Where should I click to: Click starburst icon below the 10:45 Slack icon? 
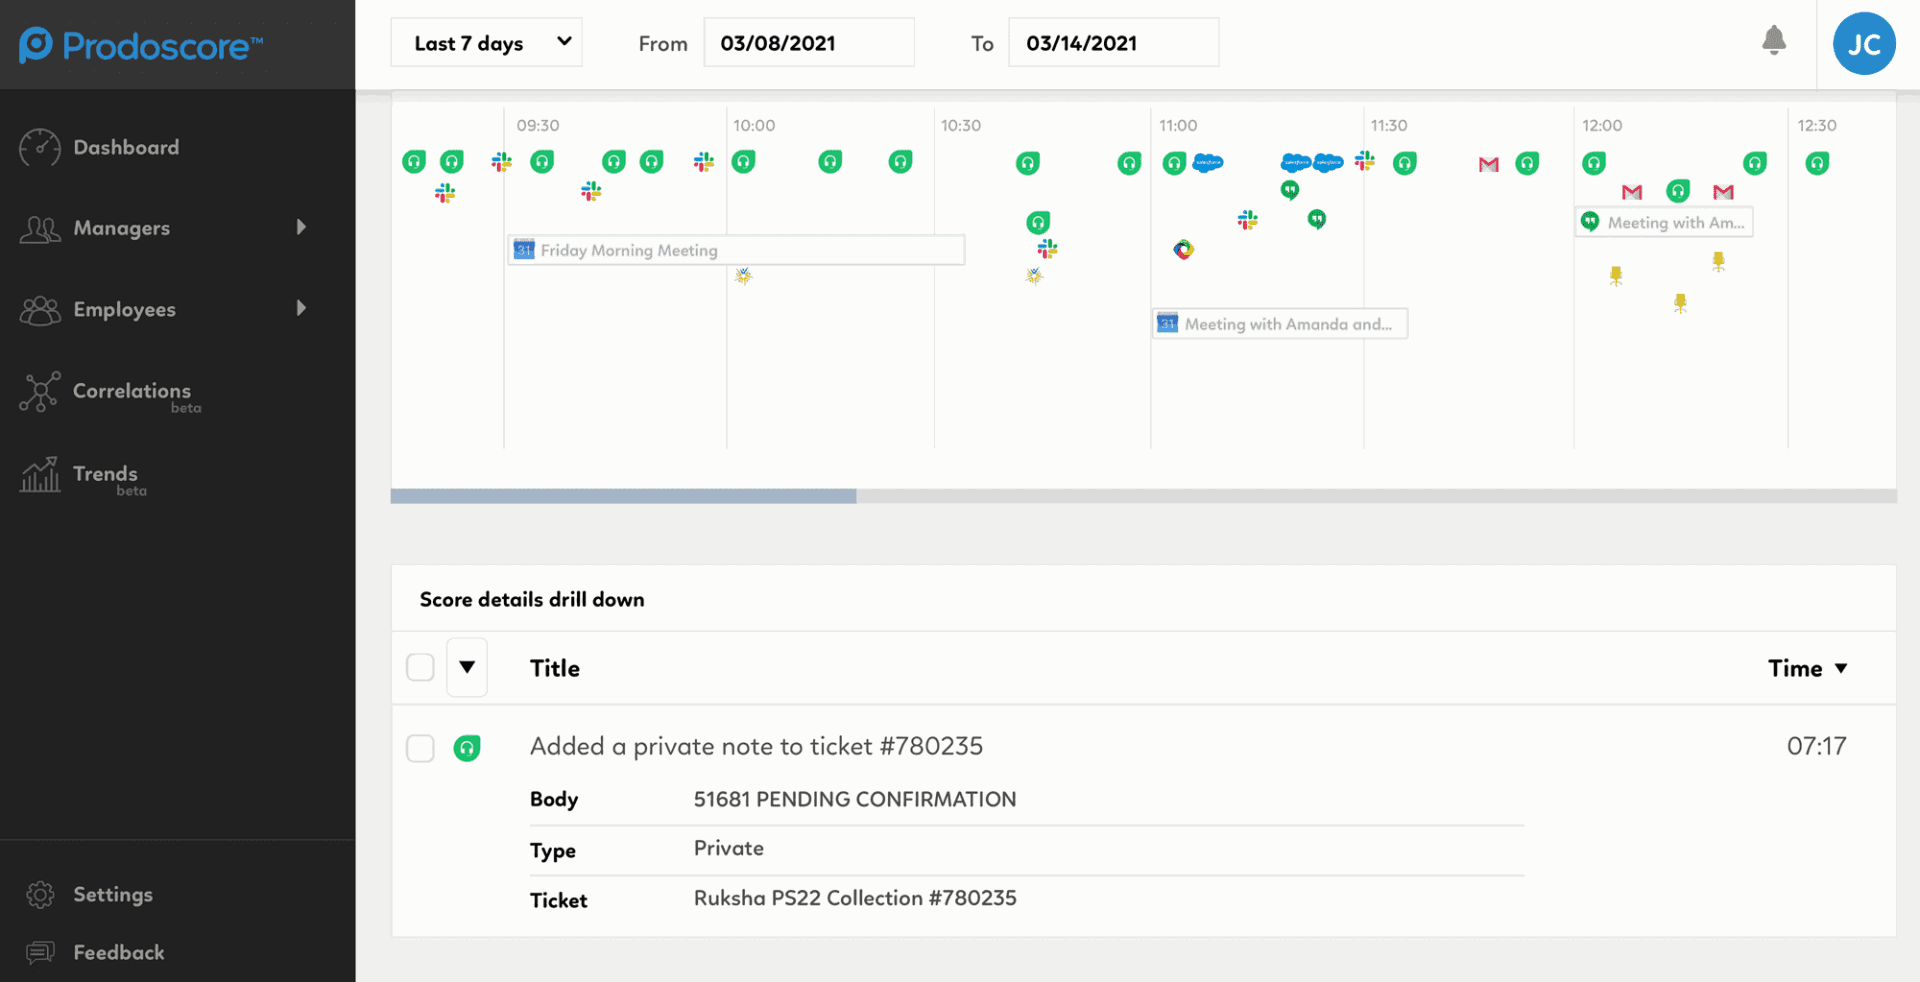pos(1034,275)
